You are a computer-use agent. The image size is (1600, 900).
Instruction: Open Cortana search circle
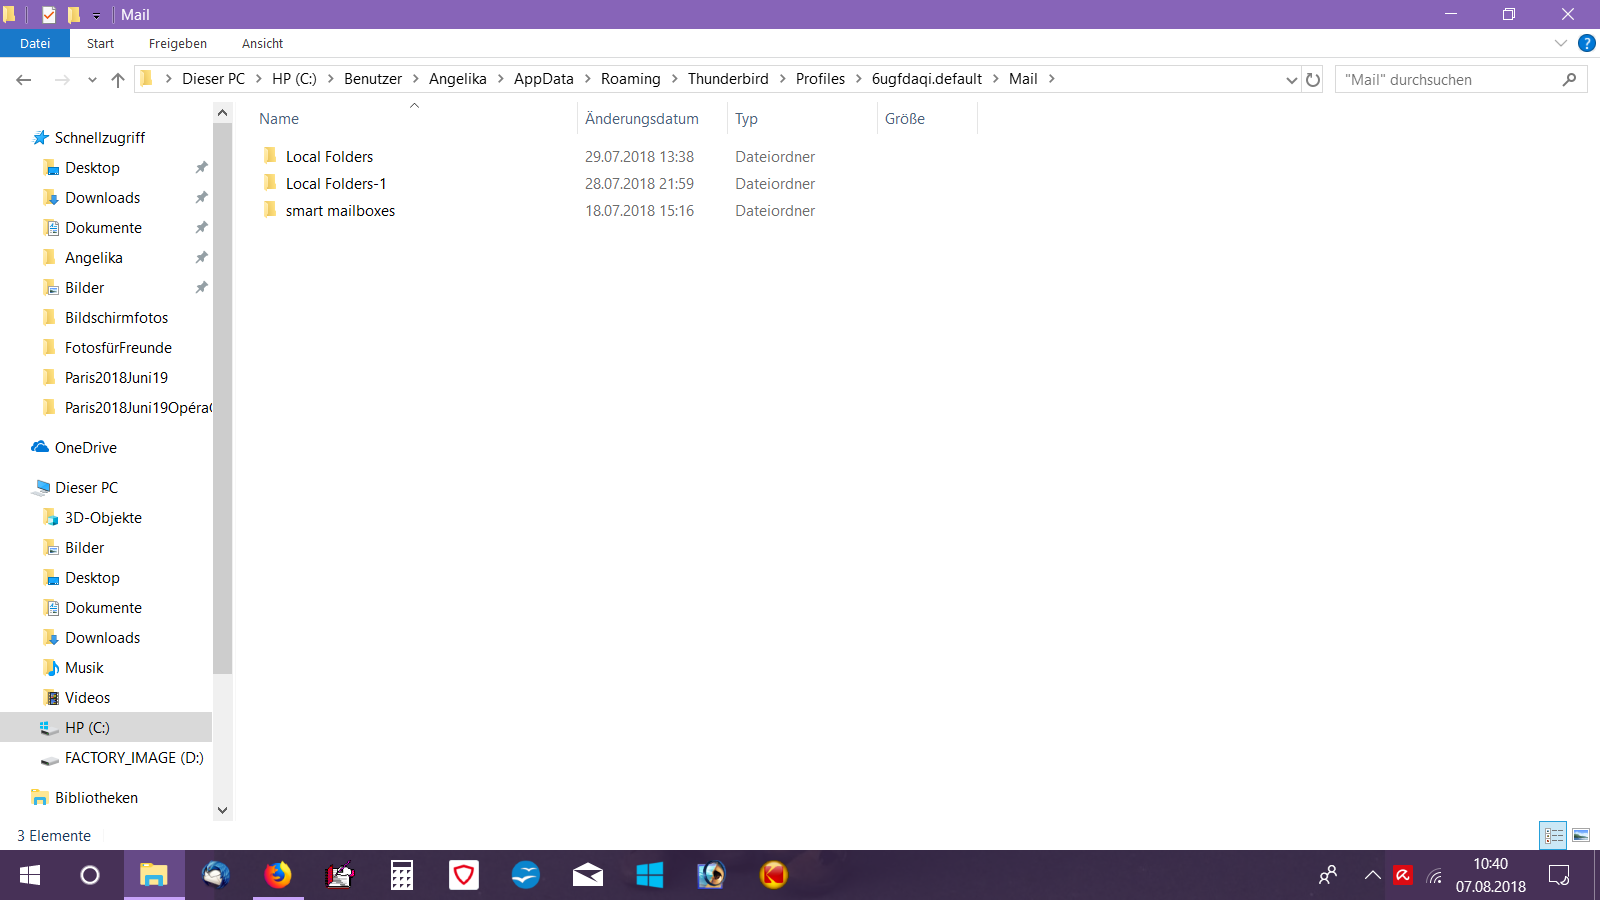90,875
